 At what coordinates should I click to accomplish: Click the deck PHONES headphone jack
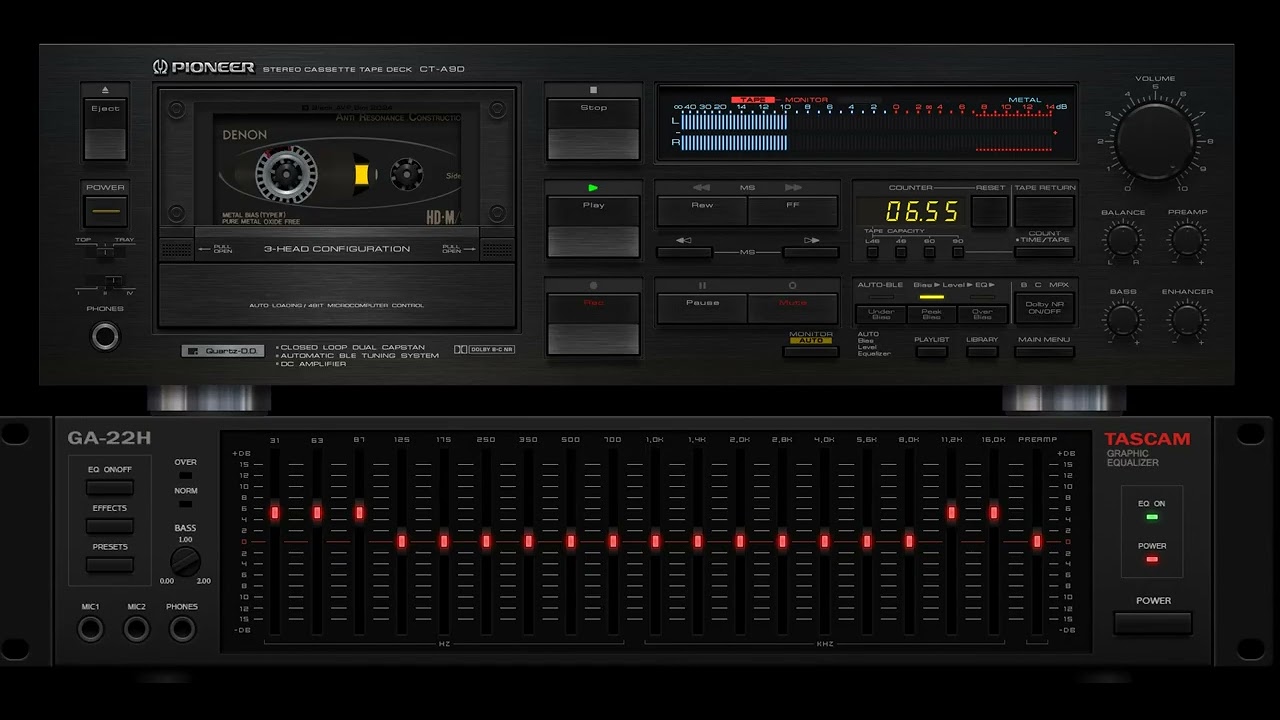[105, 337]
